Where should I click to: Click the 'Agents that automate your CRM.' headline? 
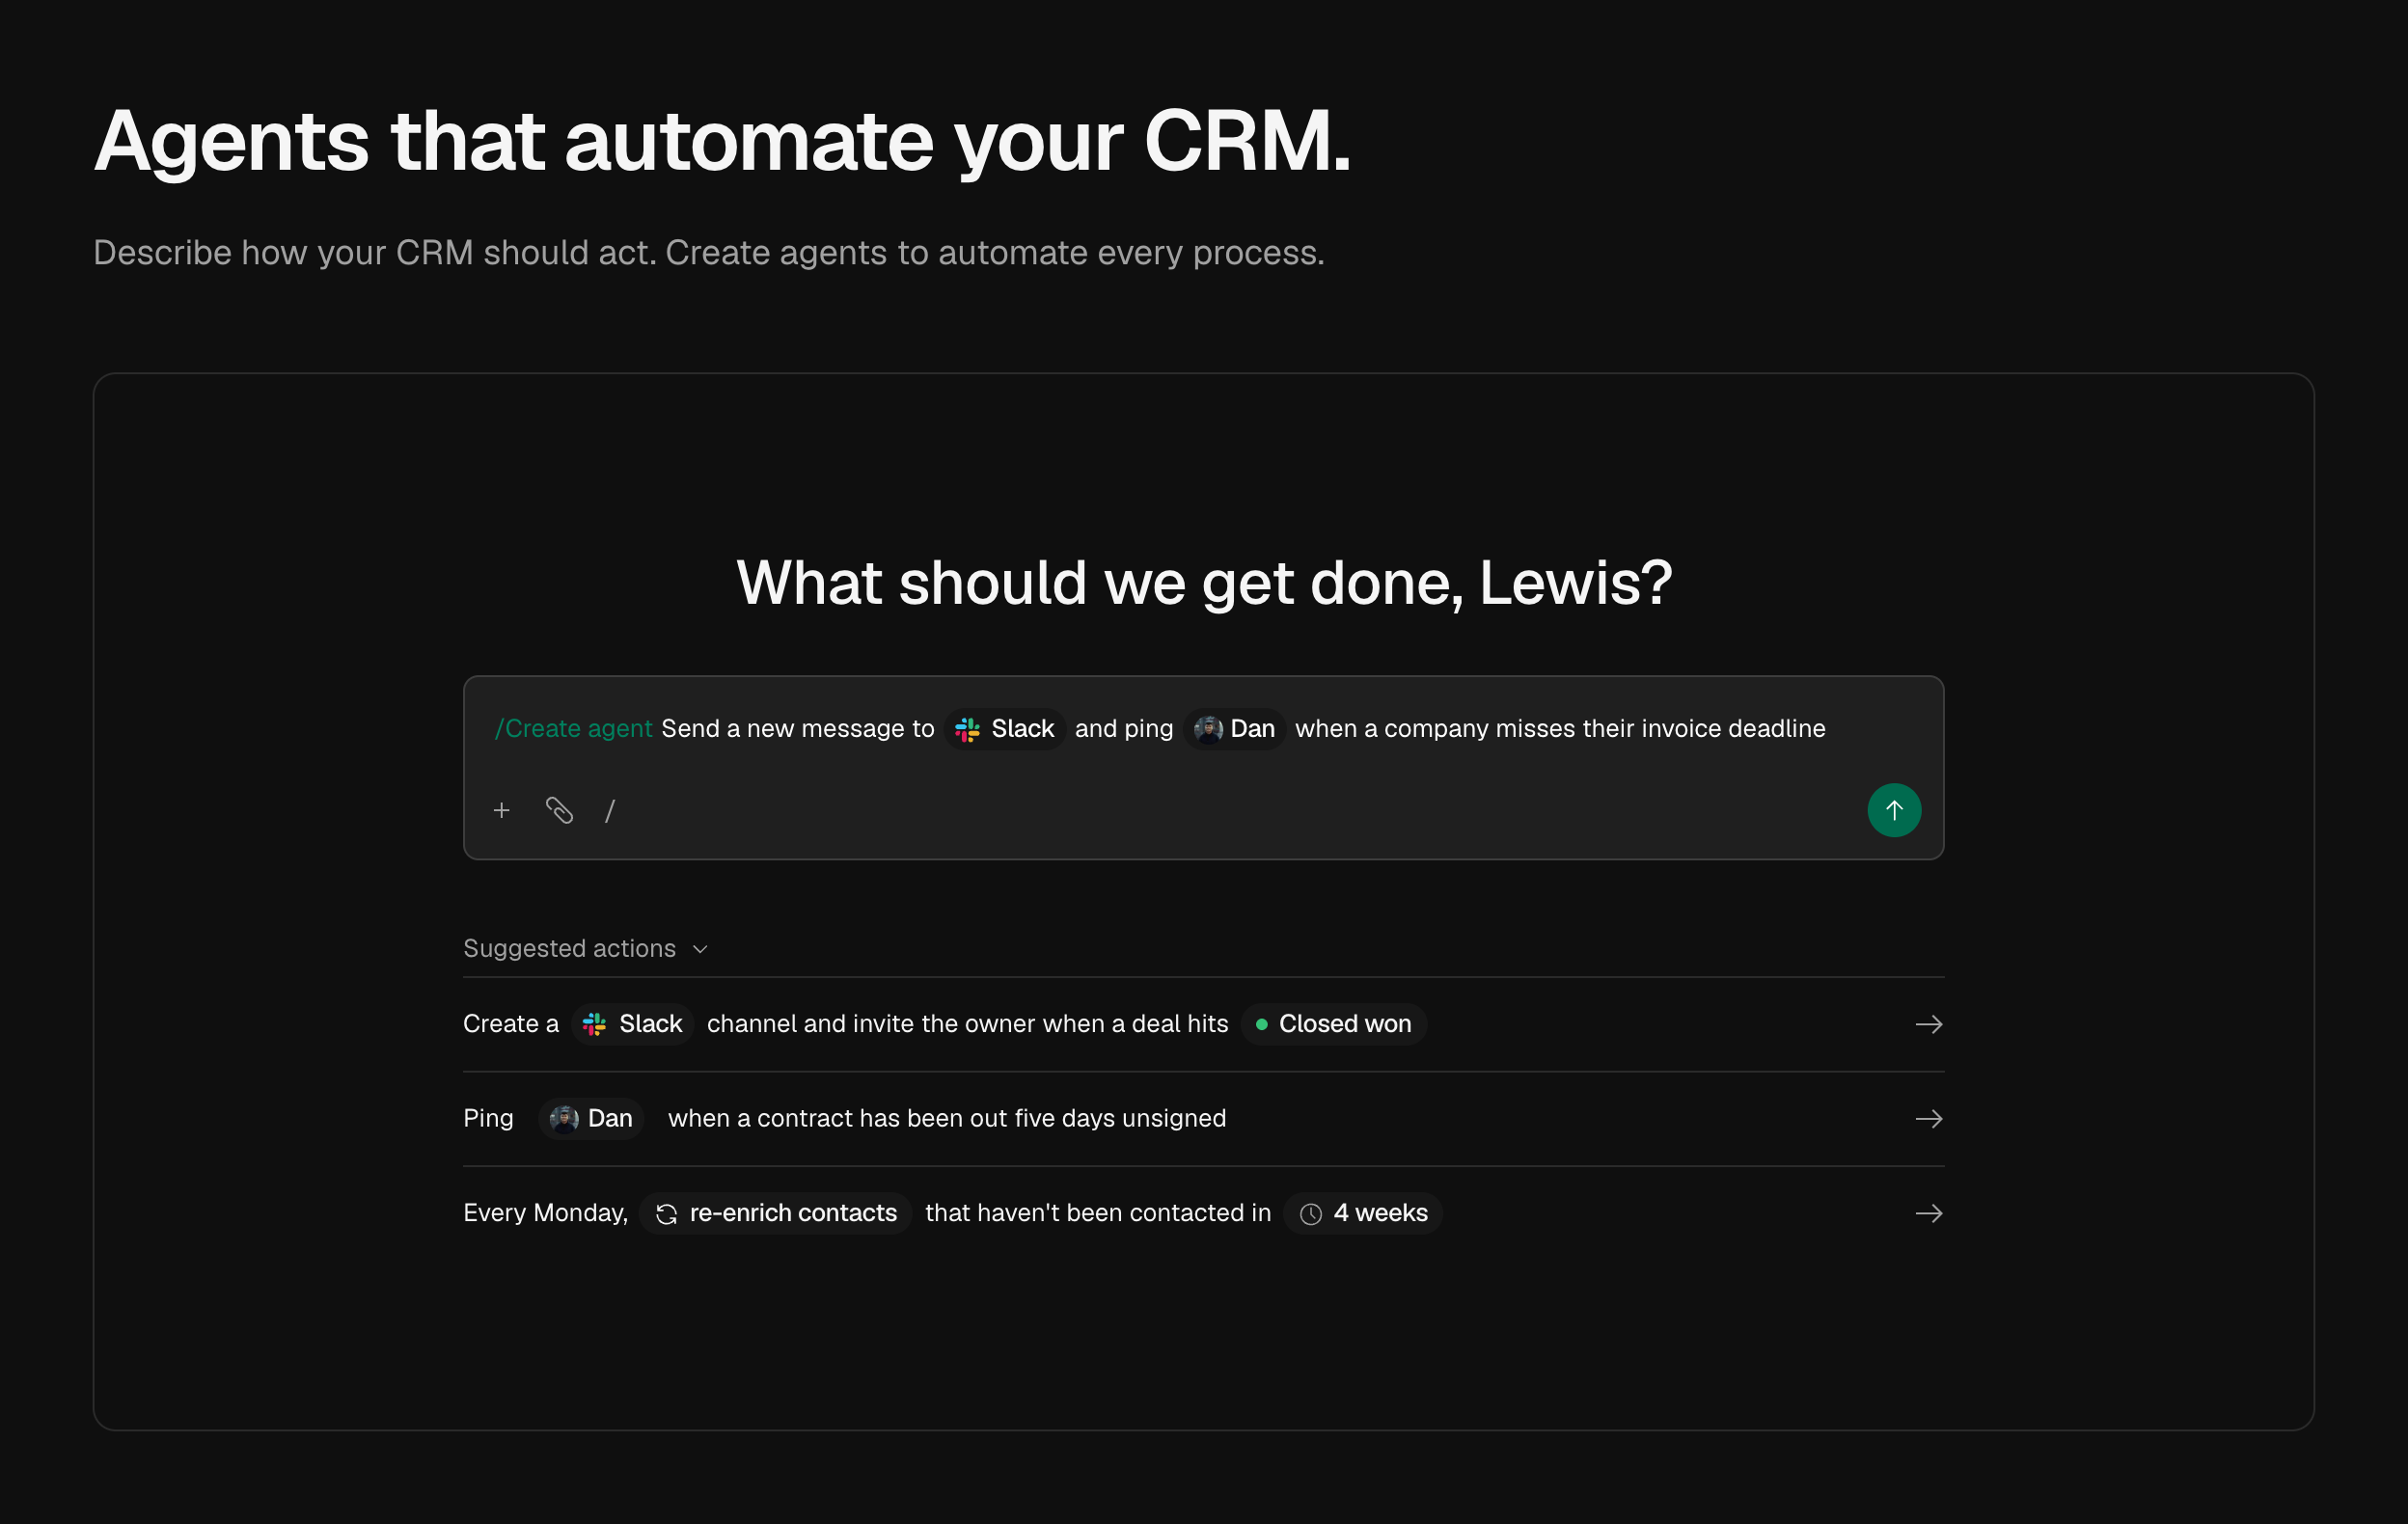pyautogui.click(x=722, y=142)
